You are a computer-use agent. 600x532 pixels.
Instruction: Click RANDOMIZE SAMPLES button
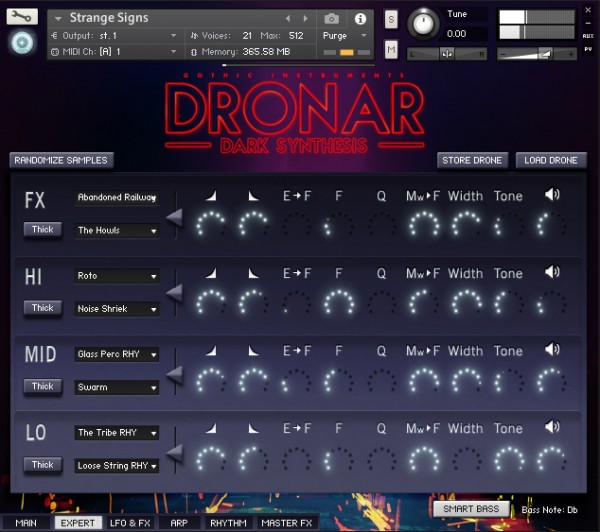[x=61, y=160]
